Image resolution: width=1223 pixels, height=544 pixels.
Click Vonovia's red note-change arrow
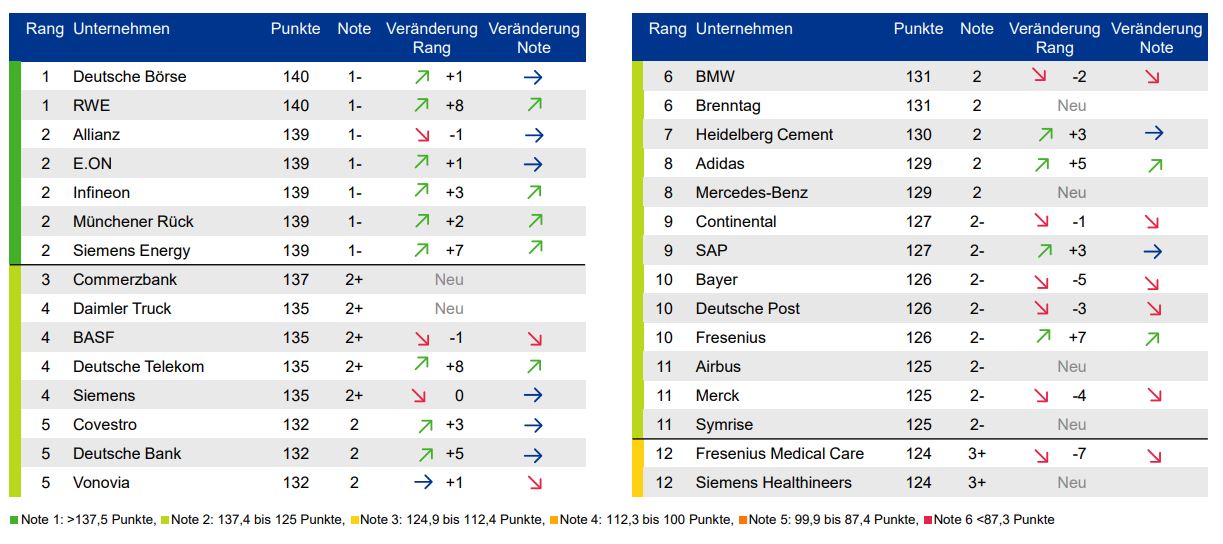(x=534, y=482)
